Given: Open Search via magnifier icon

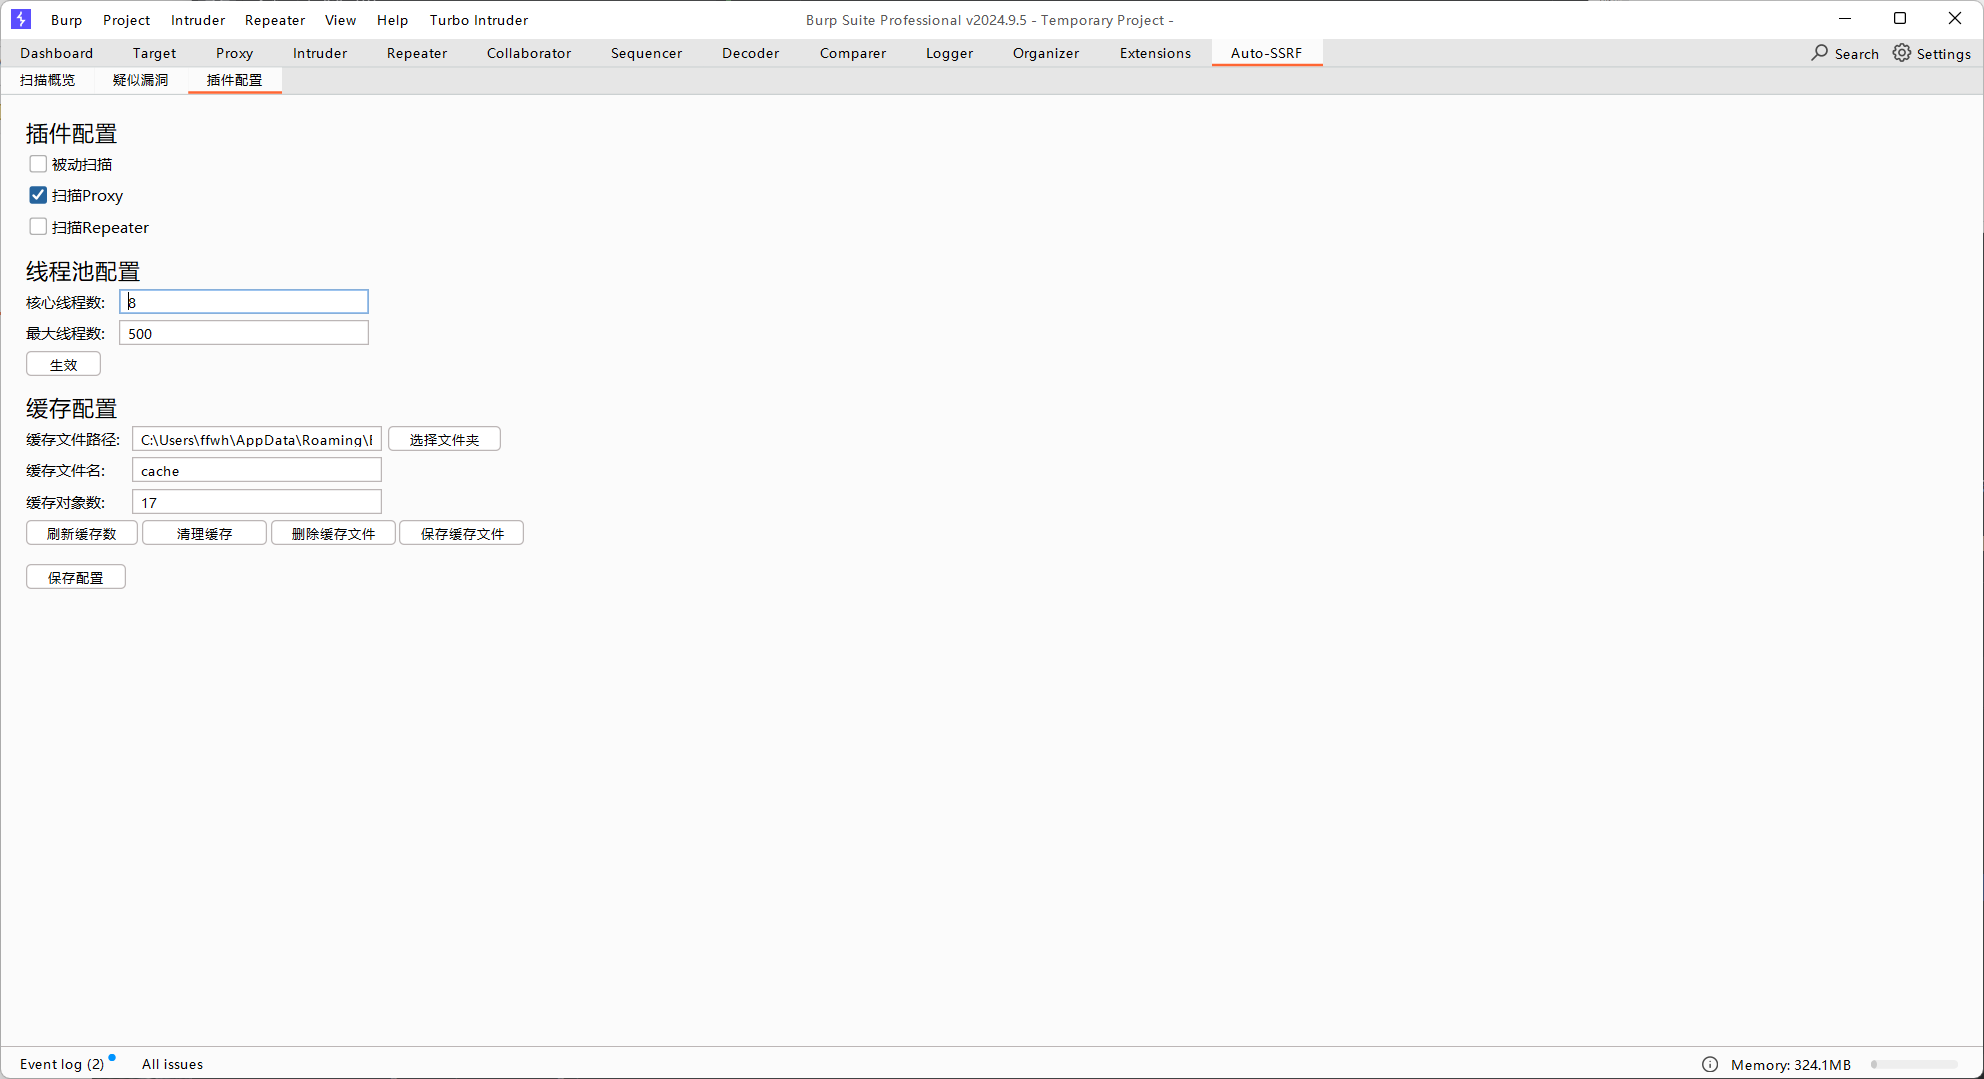Looking at the screenshot, I should [1819, 53].
